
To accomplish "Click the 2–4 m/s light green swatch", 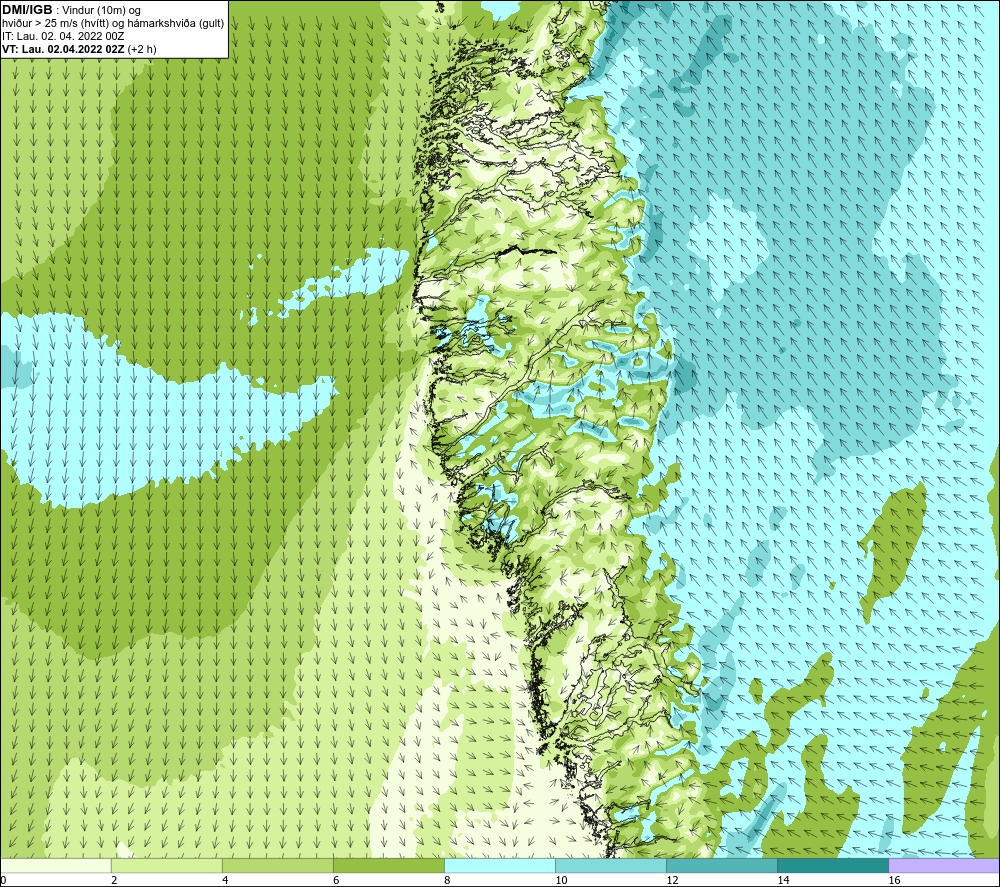I will point(166,866).
